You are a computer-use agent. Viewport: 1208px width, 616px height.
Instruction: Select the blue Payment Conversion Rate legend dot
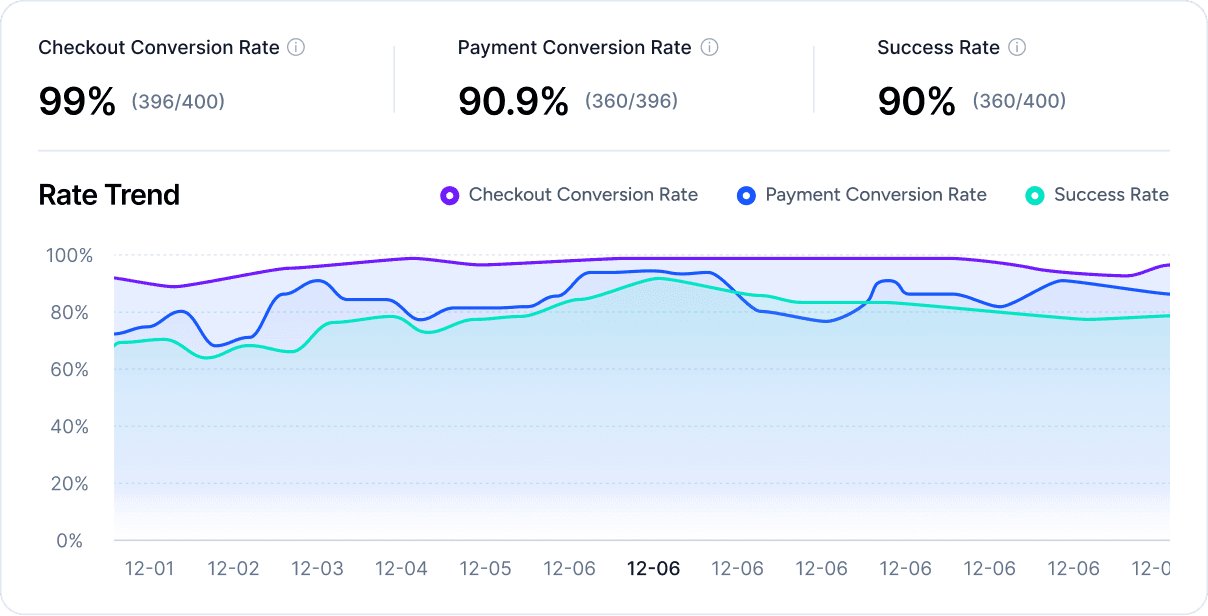(746, 194)
